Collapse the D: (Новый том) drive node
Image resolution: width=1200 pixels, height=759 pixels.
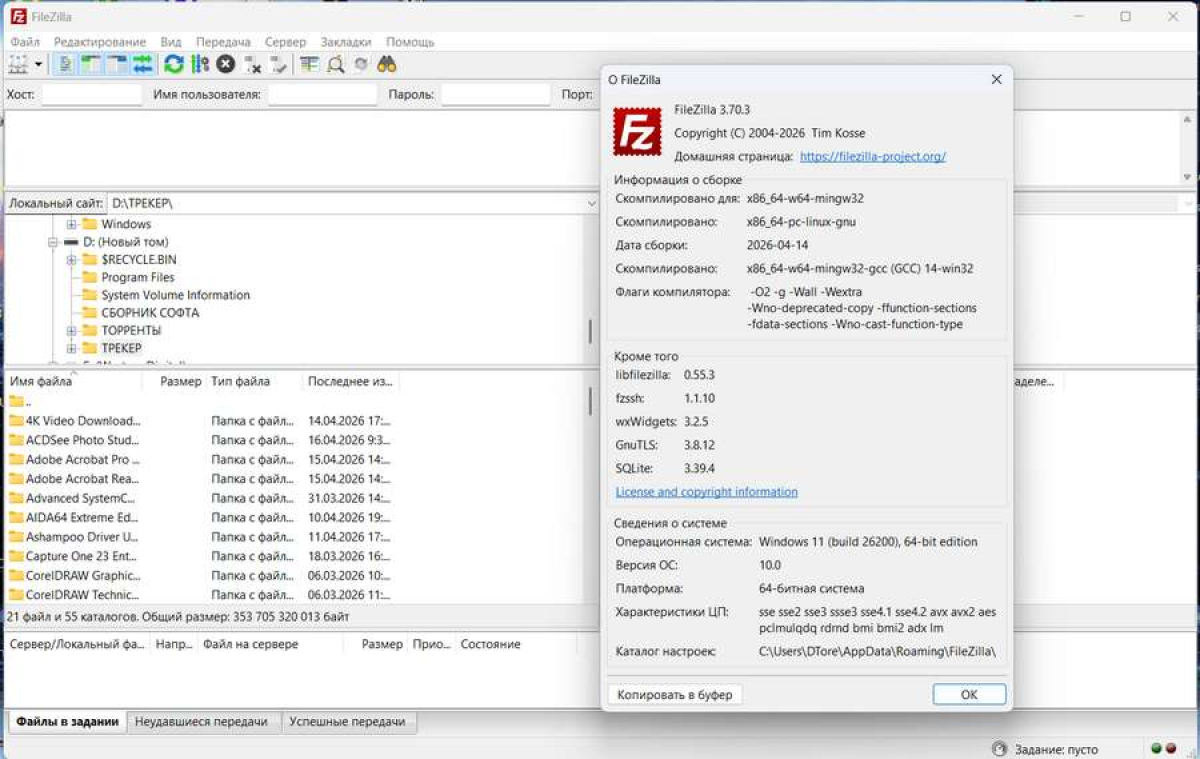(x=54, y=242)
